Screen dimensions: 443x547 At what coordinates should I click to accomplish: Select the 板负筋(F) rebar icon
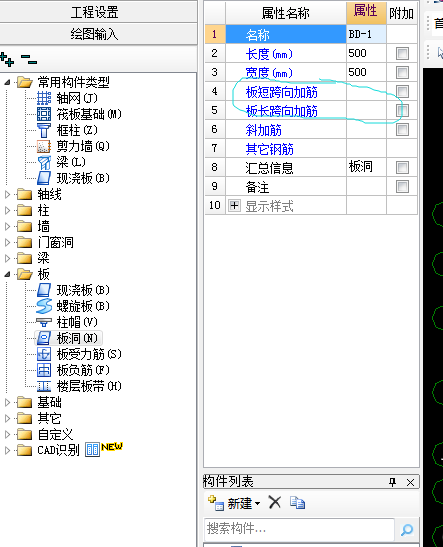pos(44,370)
